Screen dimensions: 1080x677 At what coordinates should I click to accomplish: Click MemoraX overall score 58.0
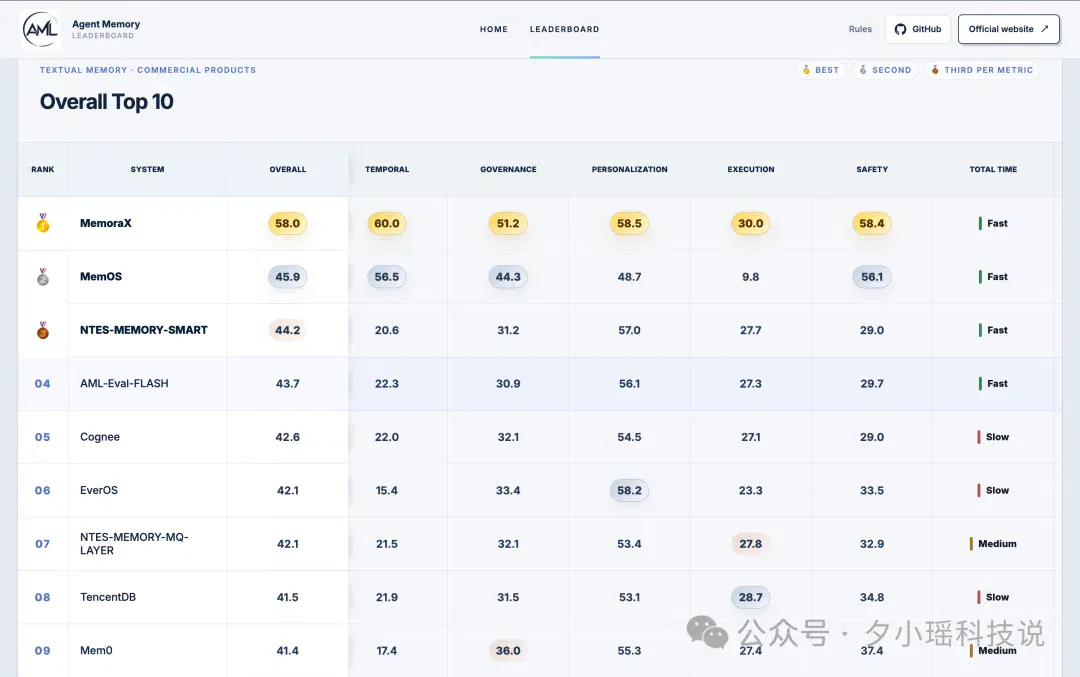[x=287, y=223]
